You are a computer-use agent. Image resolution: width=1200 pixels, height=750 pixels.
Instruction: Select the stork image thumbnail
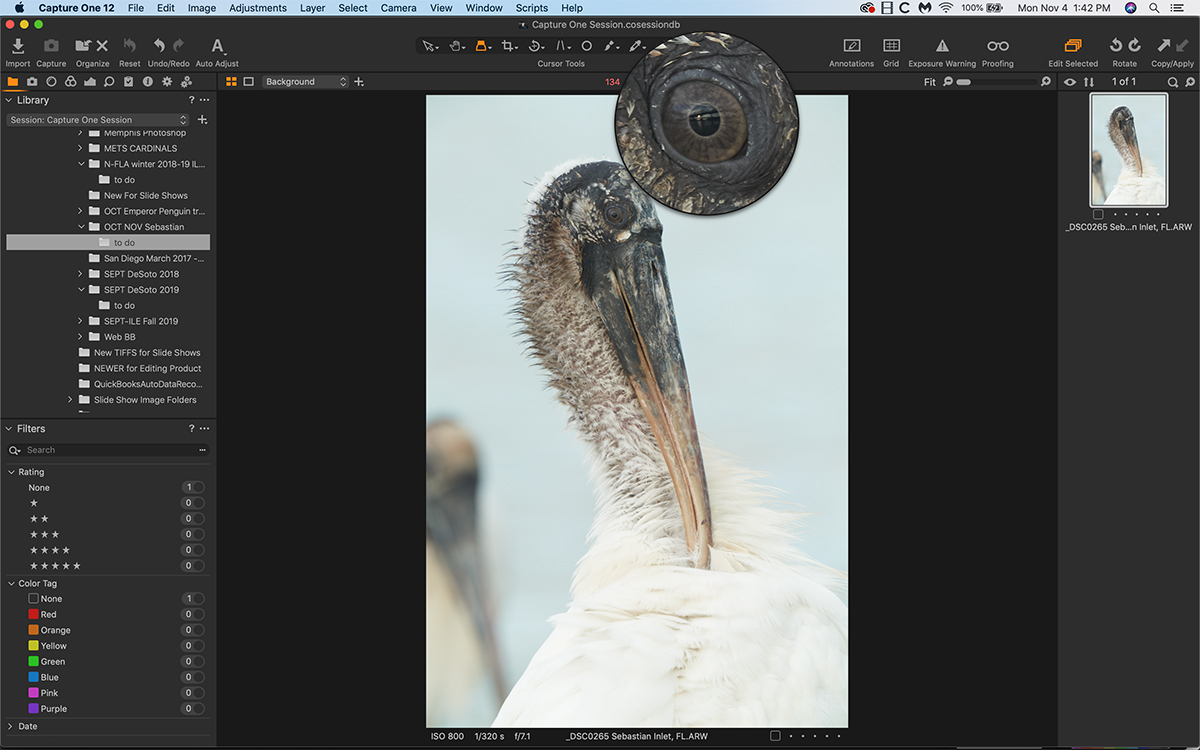coord(1128,150)
